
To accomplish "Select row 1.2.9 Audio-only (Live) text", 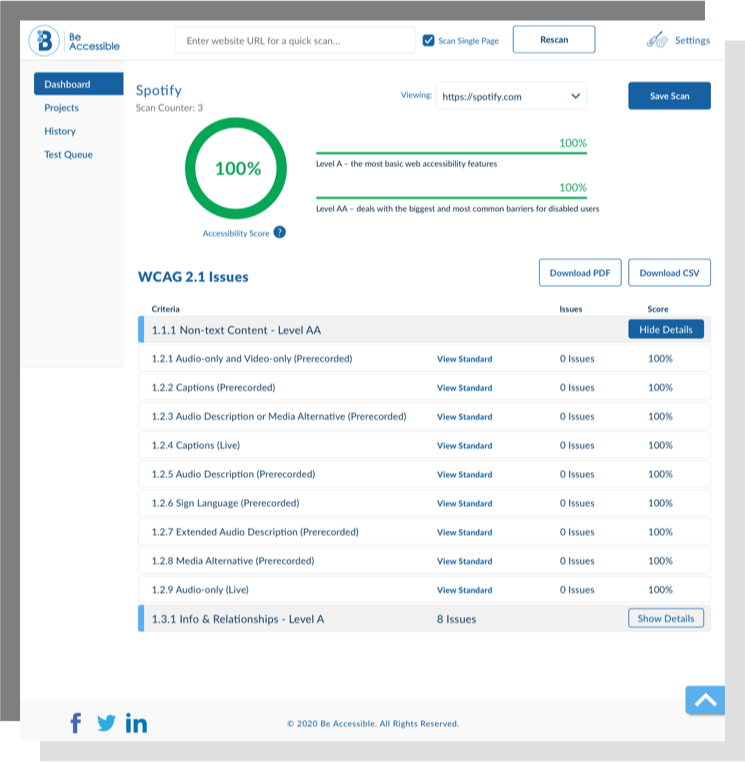I will [x=200, y=589].
